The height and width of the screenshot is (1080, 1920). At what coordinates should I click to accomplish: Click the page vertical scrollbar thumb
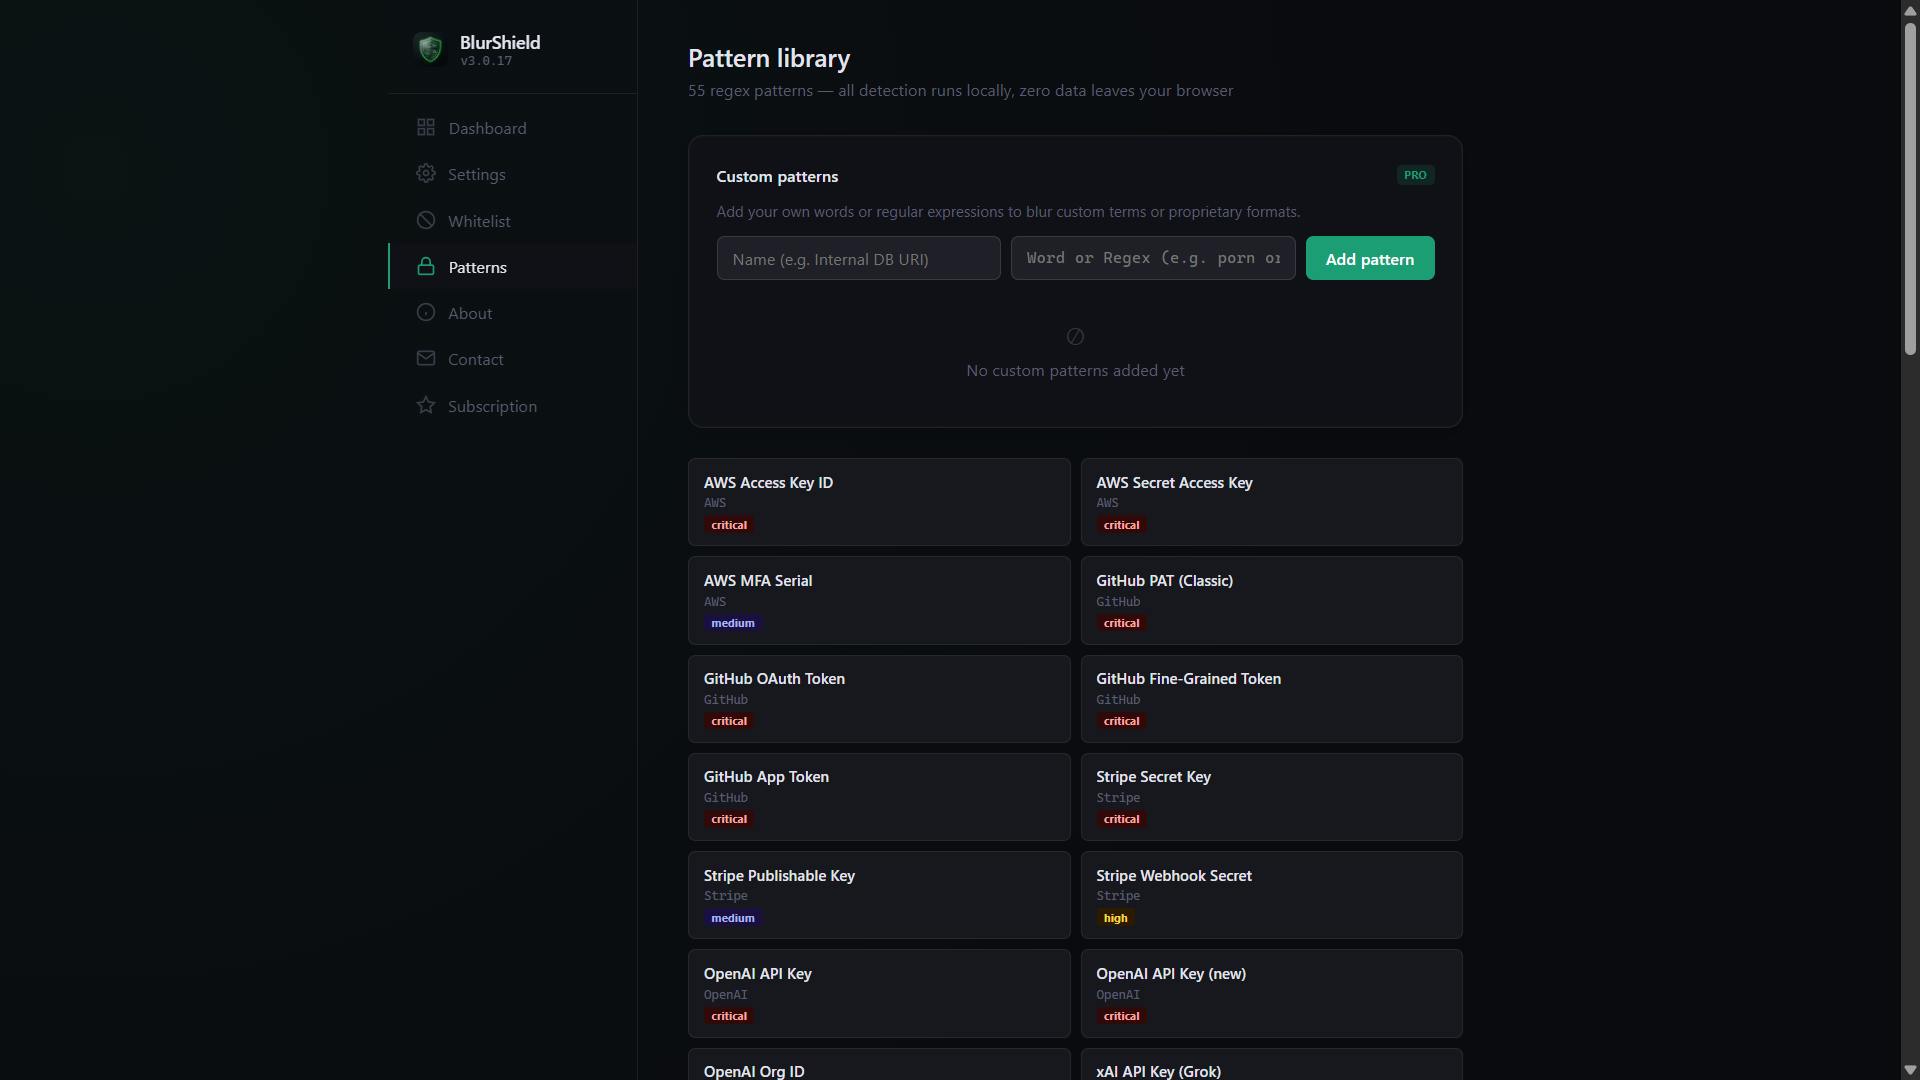pos(1910,187)
